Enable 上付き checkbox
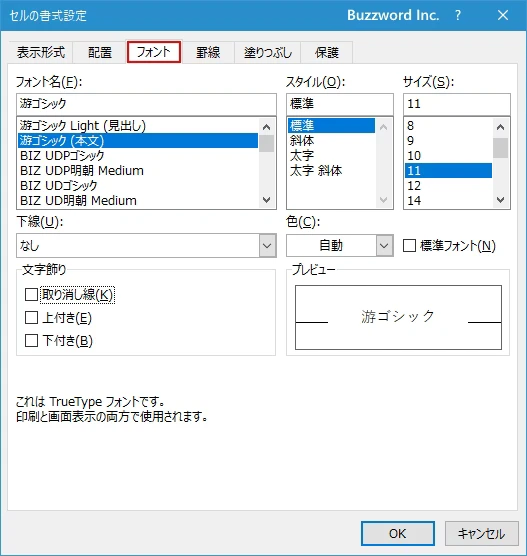The width and height of the screenshot is (527, 556). [x=31, y=317]
